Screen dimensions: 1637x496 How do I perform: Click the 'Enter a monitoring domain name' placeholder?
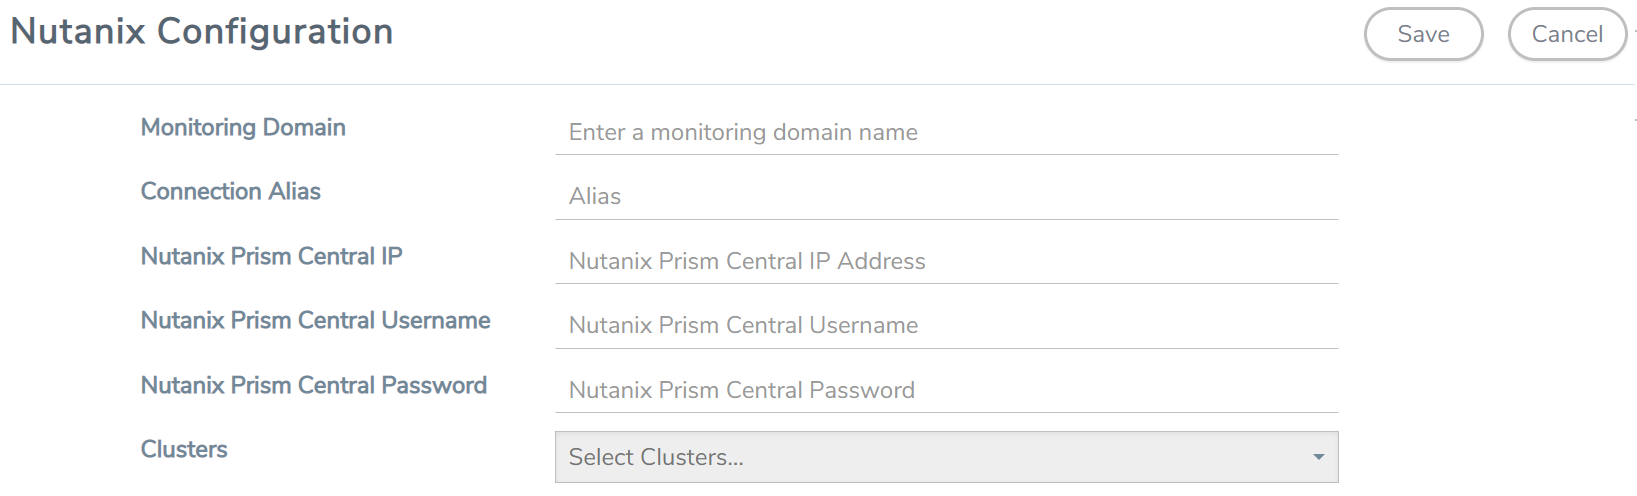pos(743,132)
